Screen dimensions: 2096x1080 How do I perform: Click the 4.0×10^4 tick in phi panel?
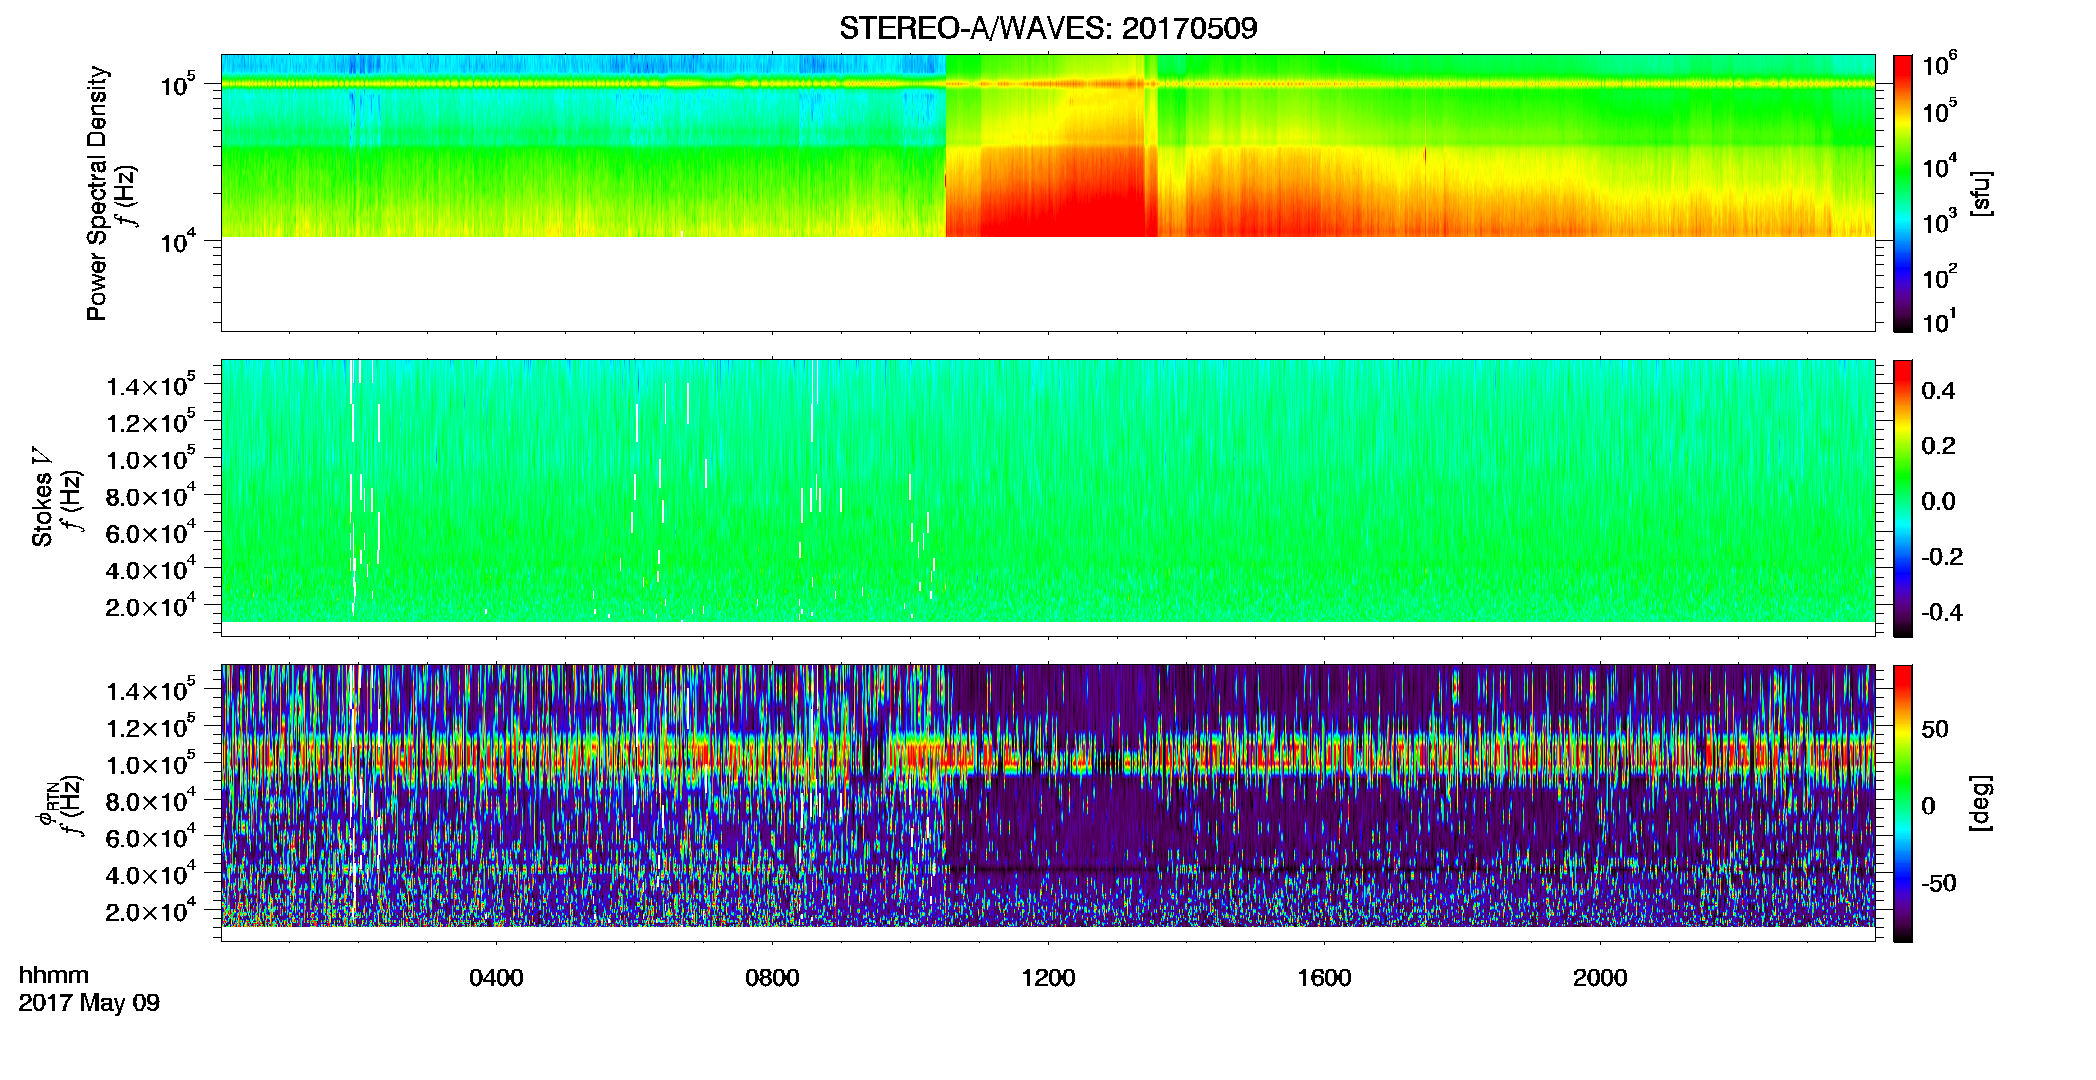tap(151, 874)
